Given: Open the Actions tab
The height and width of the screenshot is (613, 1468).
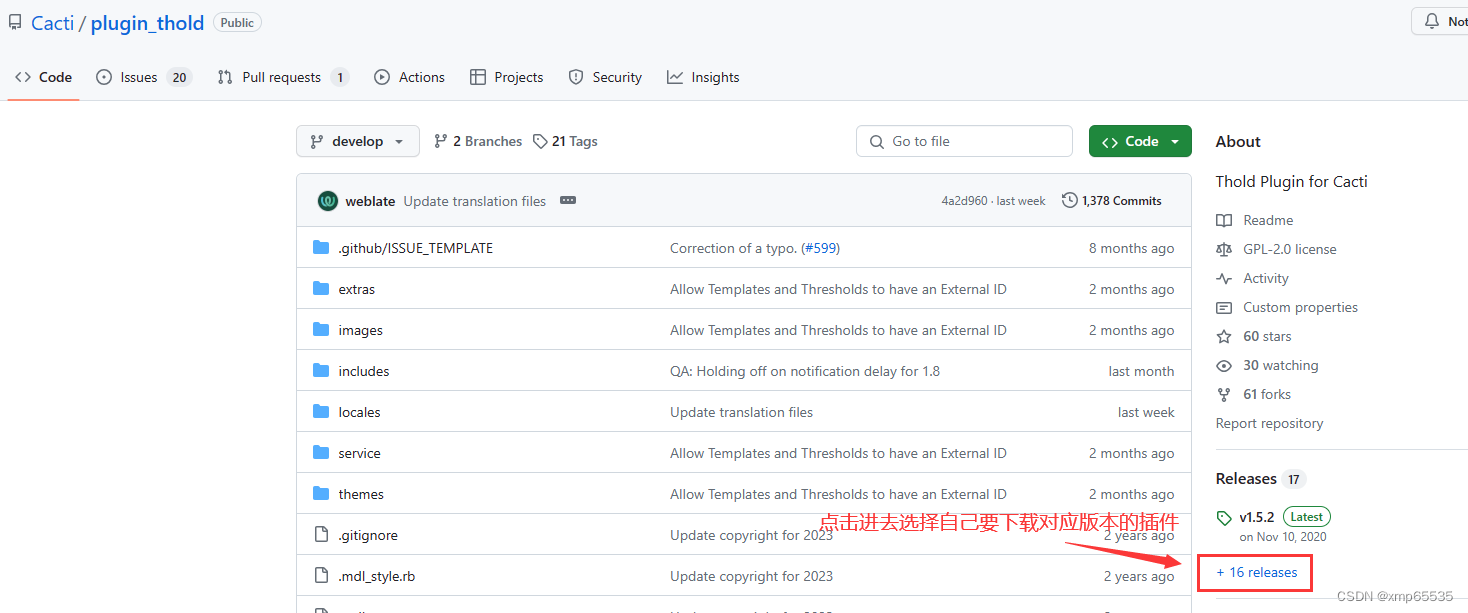Looking at the screenshot, I should pyautogui.click(x=409, y=77).
